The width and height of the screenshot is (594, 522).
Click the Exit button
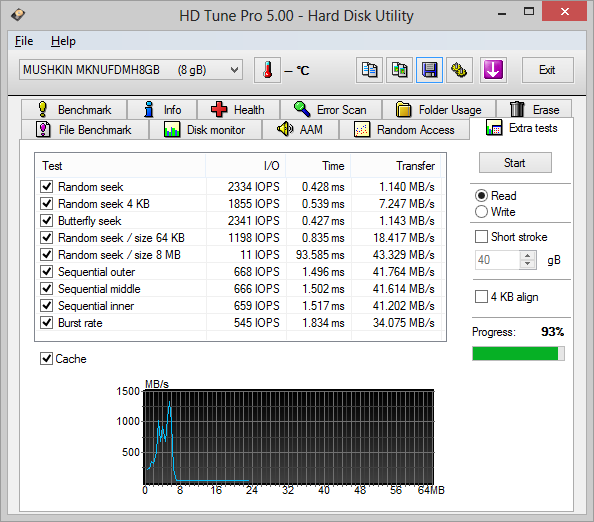tap(547, 70)
